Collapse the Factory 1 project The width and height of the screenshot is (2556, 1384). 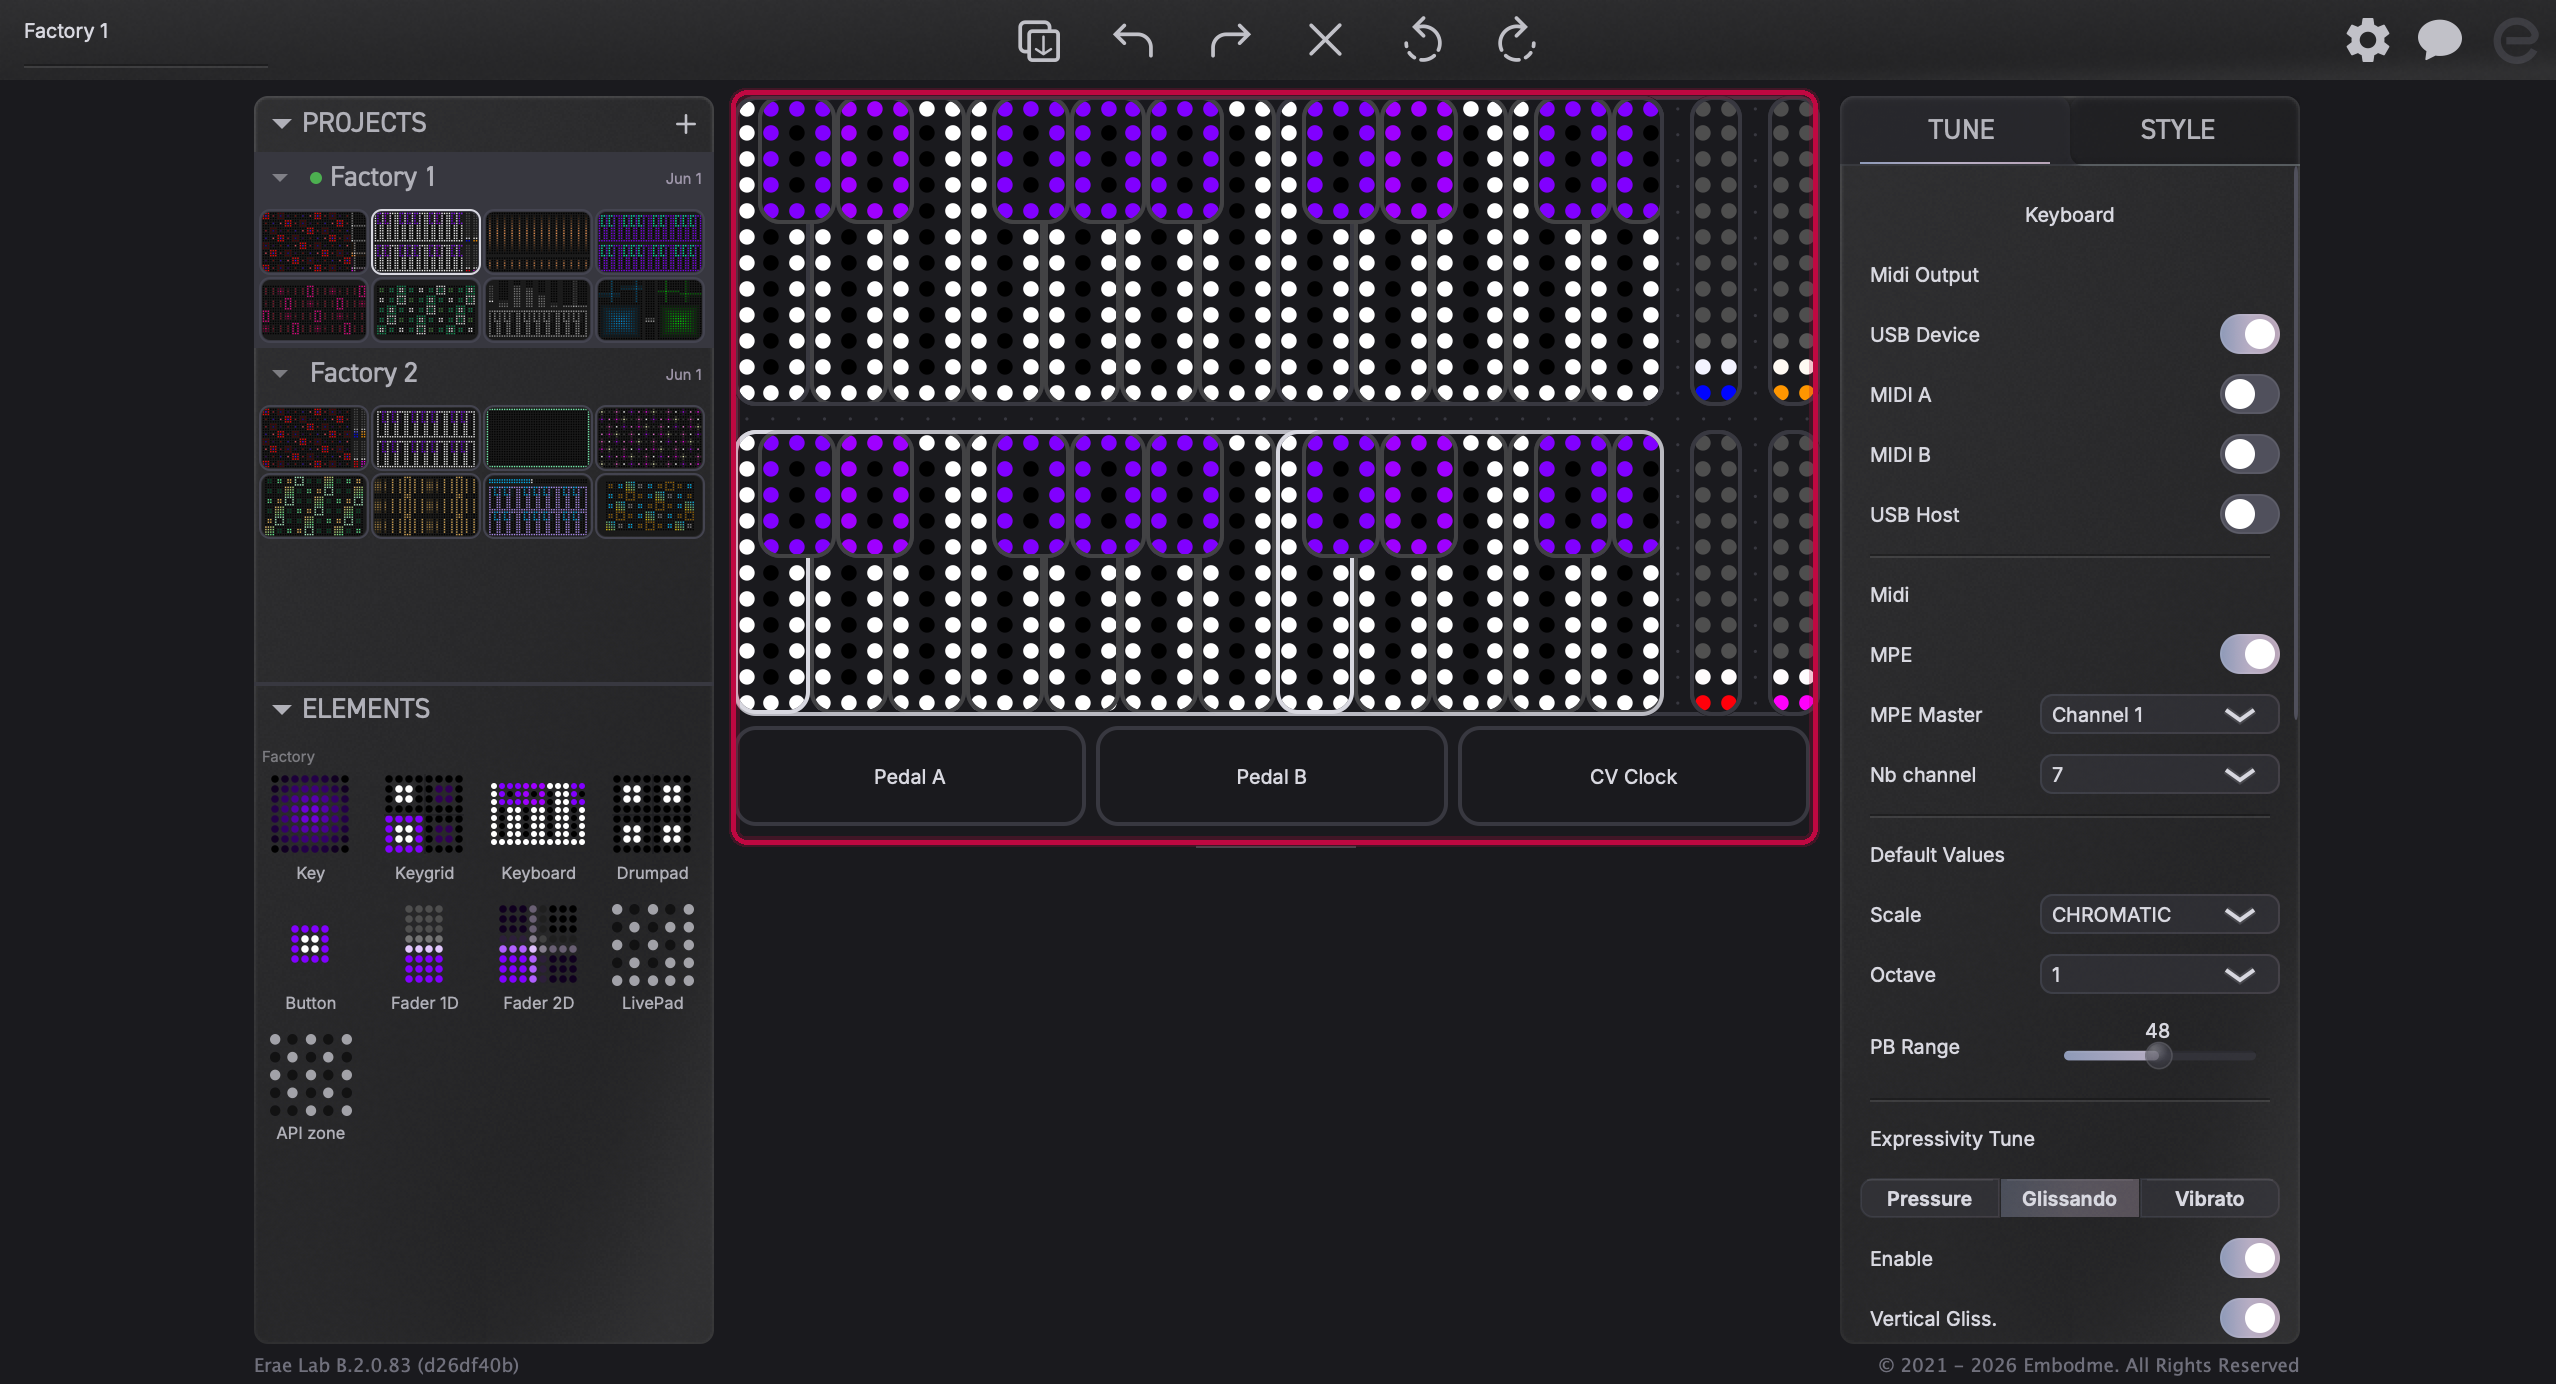(x=280, y=178)
